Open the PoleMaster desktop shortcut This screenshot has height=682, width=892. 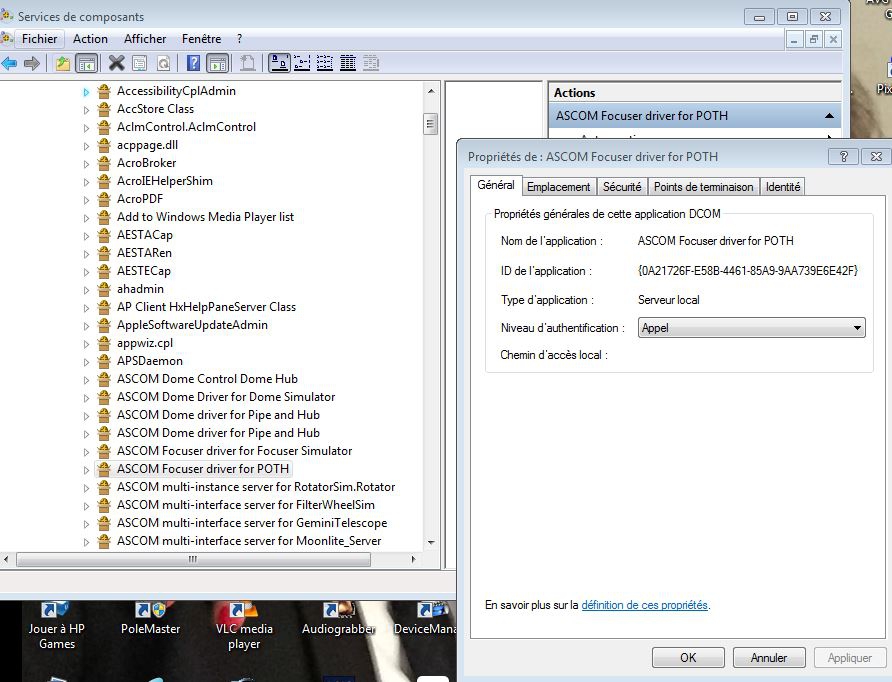coord(150,619)
